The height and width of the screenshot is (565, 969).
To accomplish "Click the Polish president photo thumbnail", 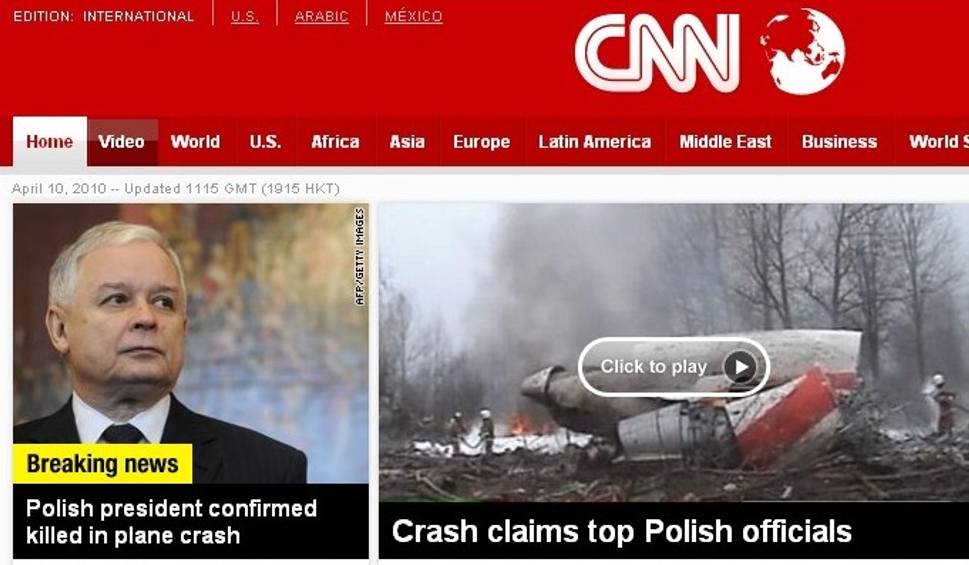I will click(190, 343).
